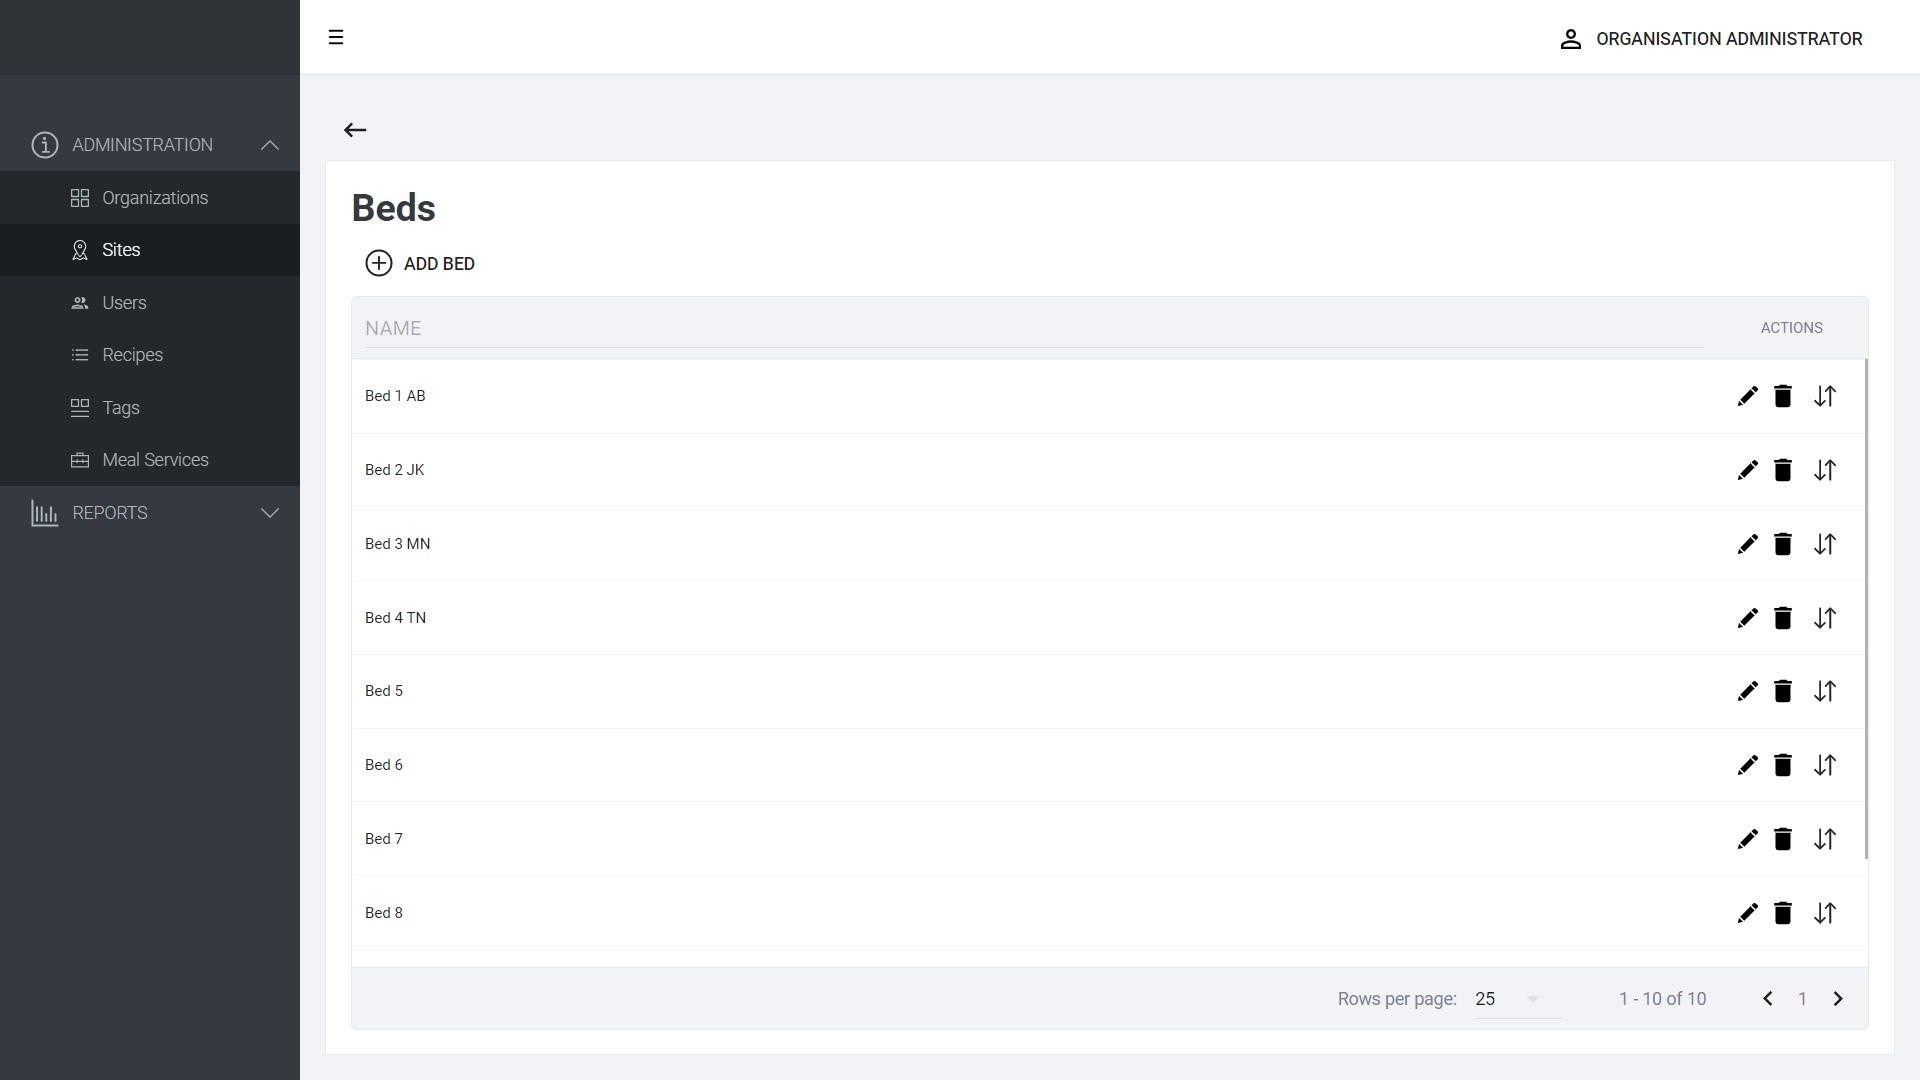Go to the next page of beds
Viewport: 1920px width, 1080px height.
pyautogui.click(x=1838, y=999)
